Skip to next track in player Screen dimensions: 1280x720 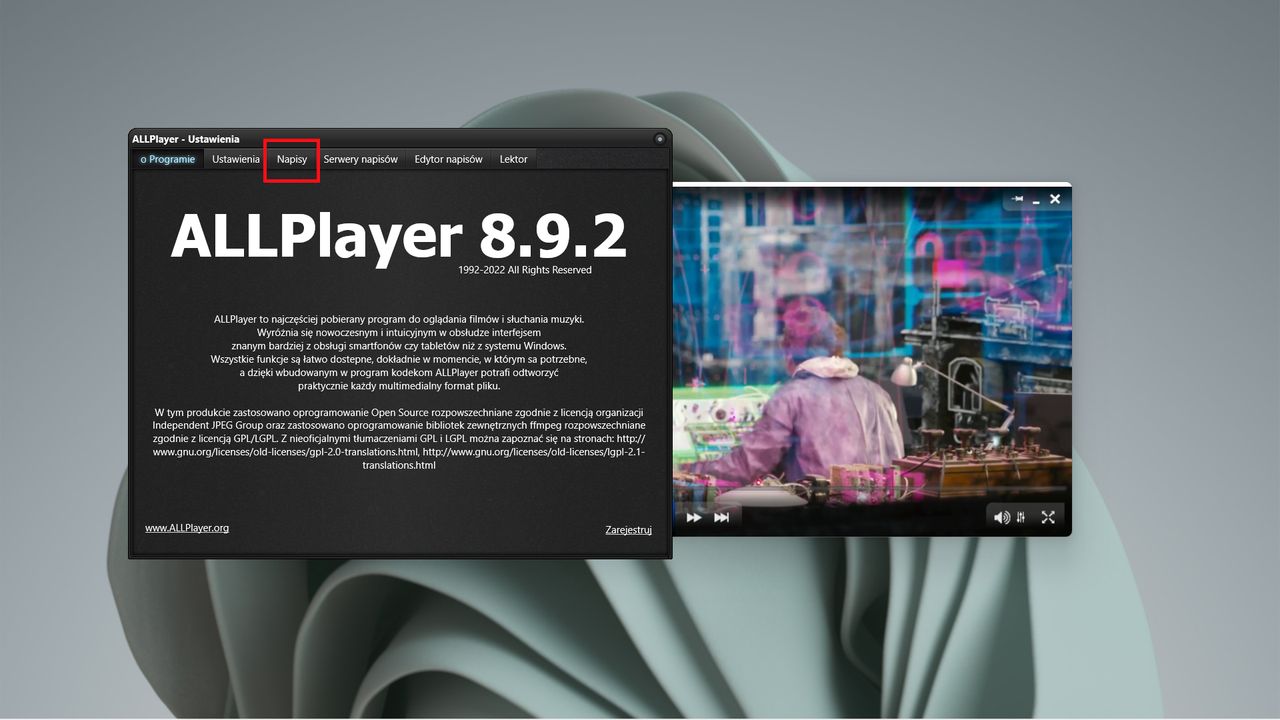[x=721, y=517]
